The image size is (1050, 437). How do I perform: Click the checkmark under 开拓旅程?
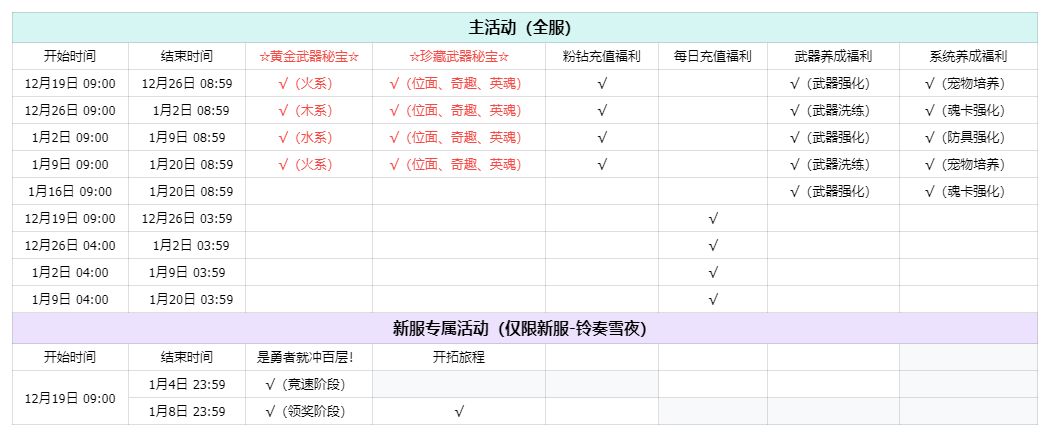pos(458,411)
